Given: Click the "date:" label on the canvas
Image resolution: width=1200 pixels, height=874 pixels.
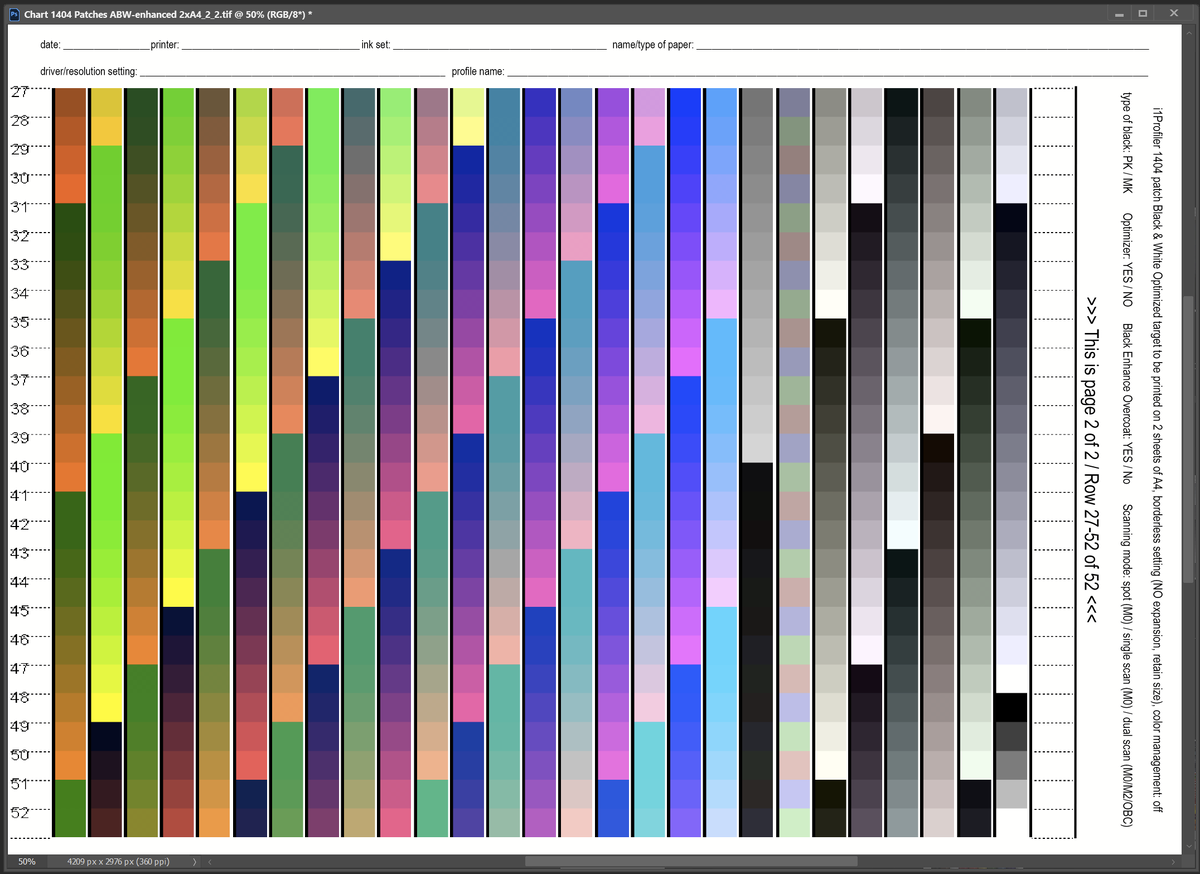Looking at the screenshot, I should coord(50,46).
